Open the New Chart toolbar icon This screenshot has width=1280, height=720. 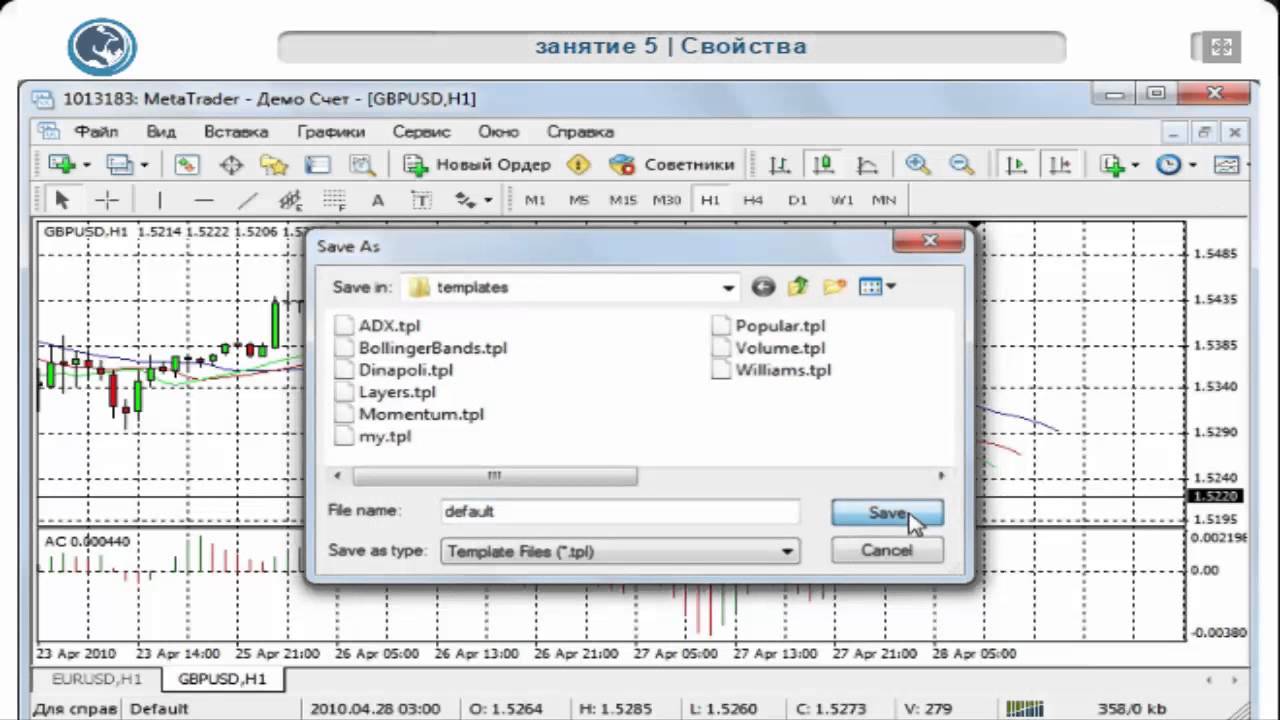click(62, 165)
